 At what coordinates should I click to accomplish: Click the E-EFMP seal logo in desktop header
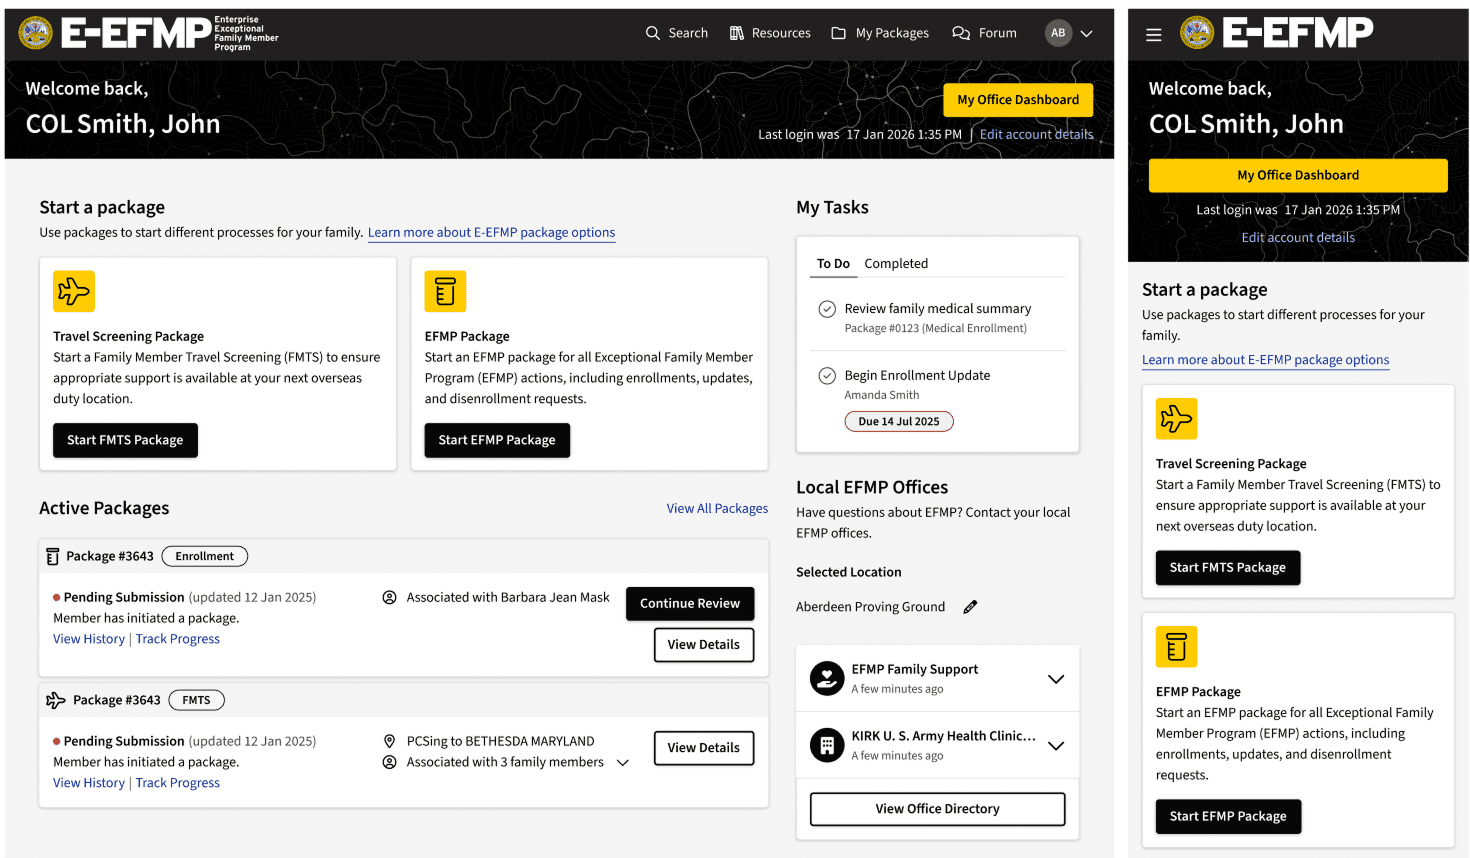[36, 33]
